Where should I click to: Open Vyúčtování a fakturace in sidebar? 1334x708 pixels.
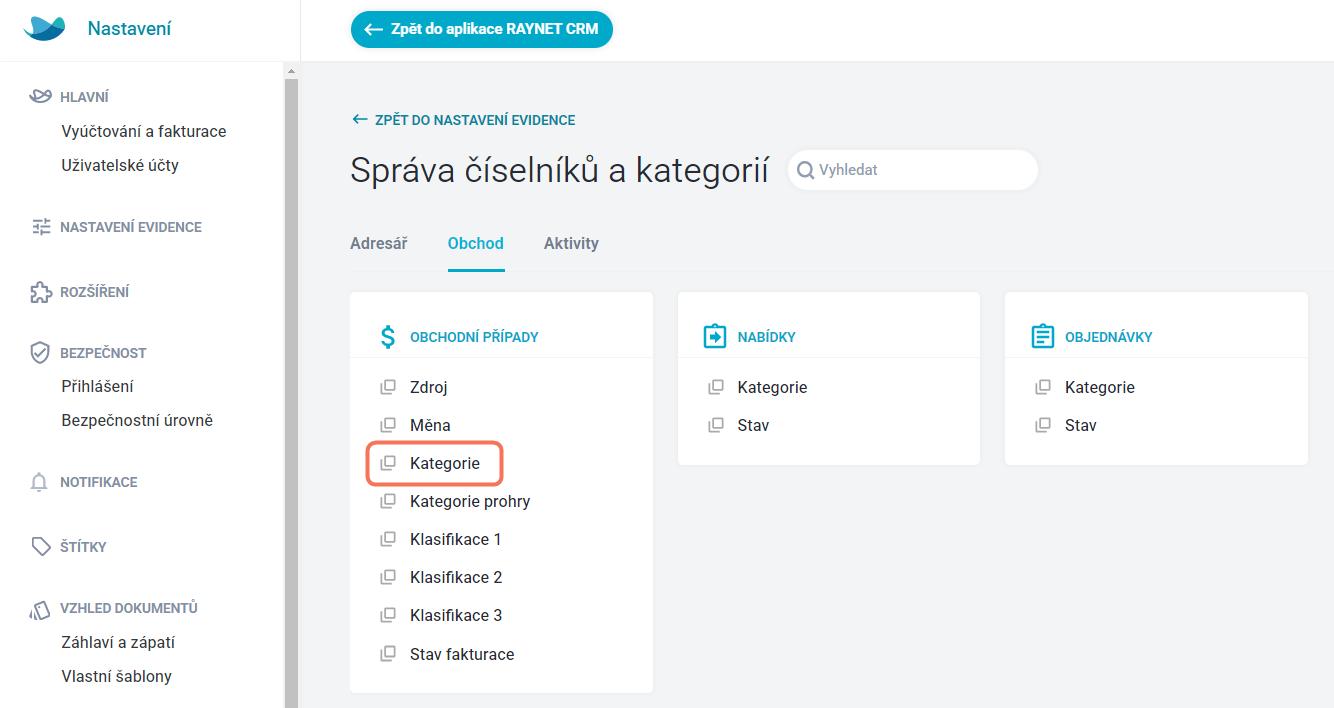point(144,131)
